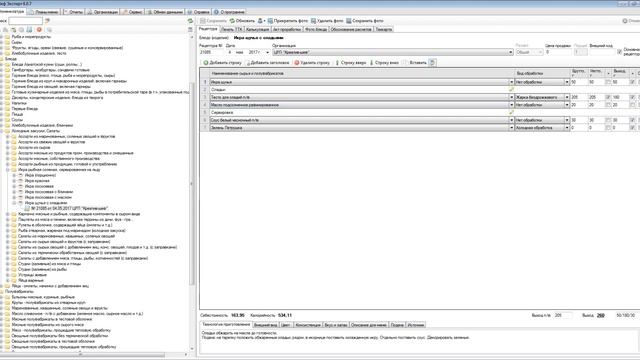Toggle the checkbox after Выход in Тесто для оладий row
Screen dimensions: 640x360
pyautogui.click(x=632, y=97)
